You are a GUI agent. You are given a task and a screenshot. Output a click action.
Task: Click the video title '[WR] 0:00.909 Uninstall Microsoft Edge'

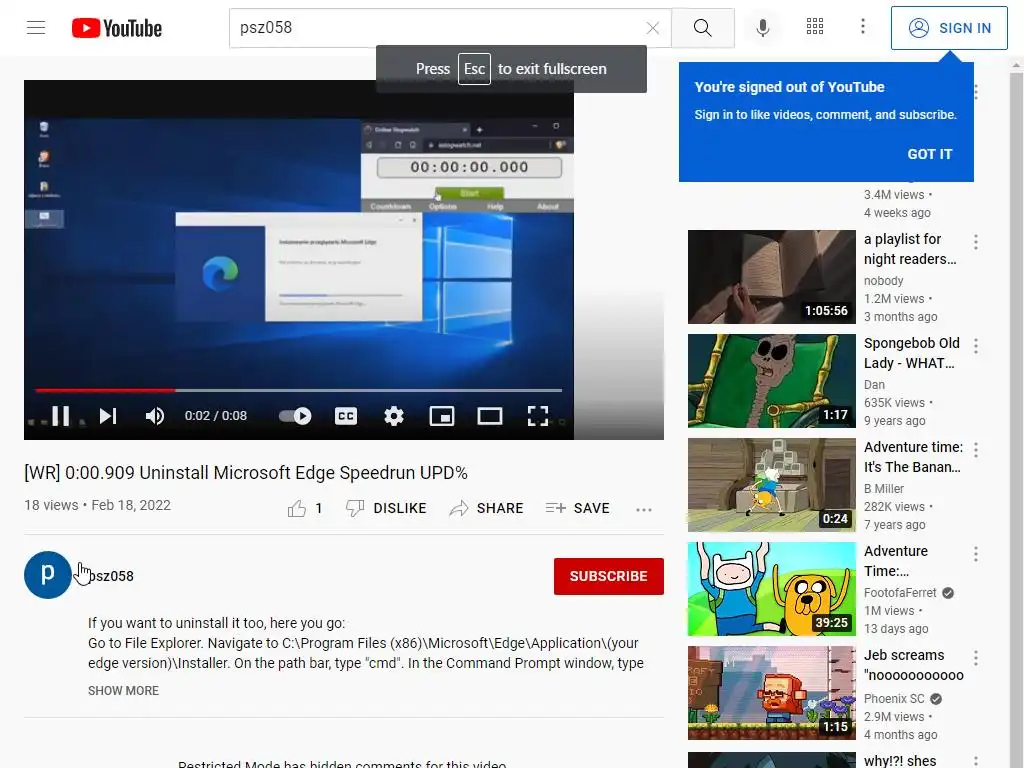(x=246, y=473)
